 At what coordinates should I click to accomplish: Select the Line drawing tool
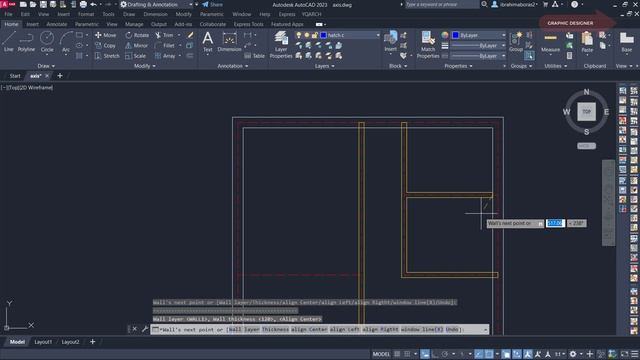[x=9, y=42]
